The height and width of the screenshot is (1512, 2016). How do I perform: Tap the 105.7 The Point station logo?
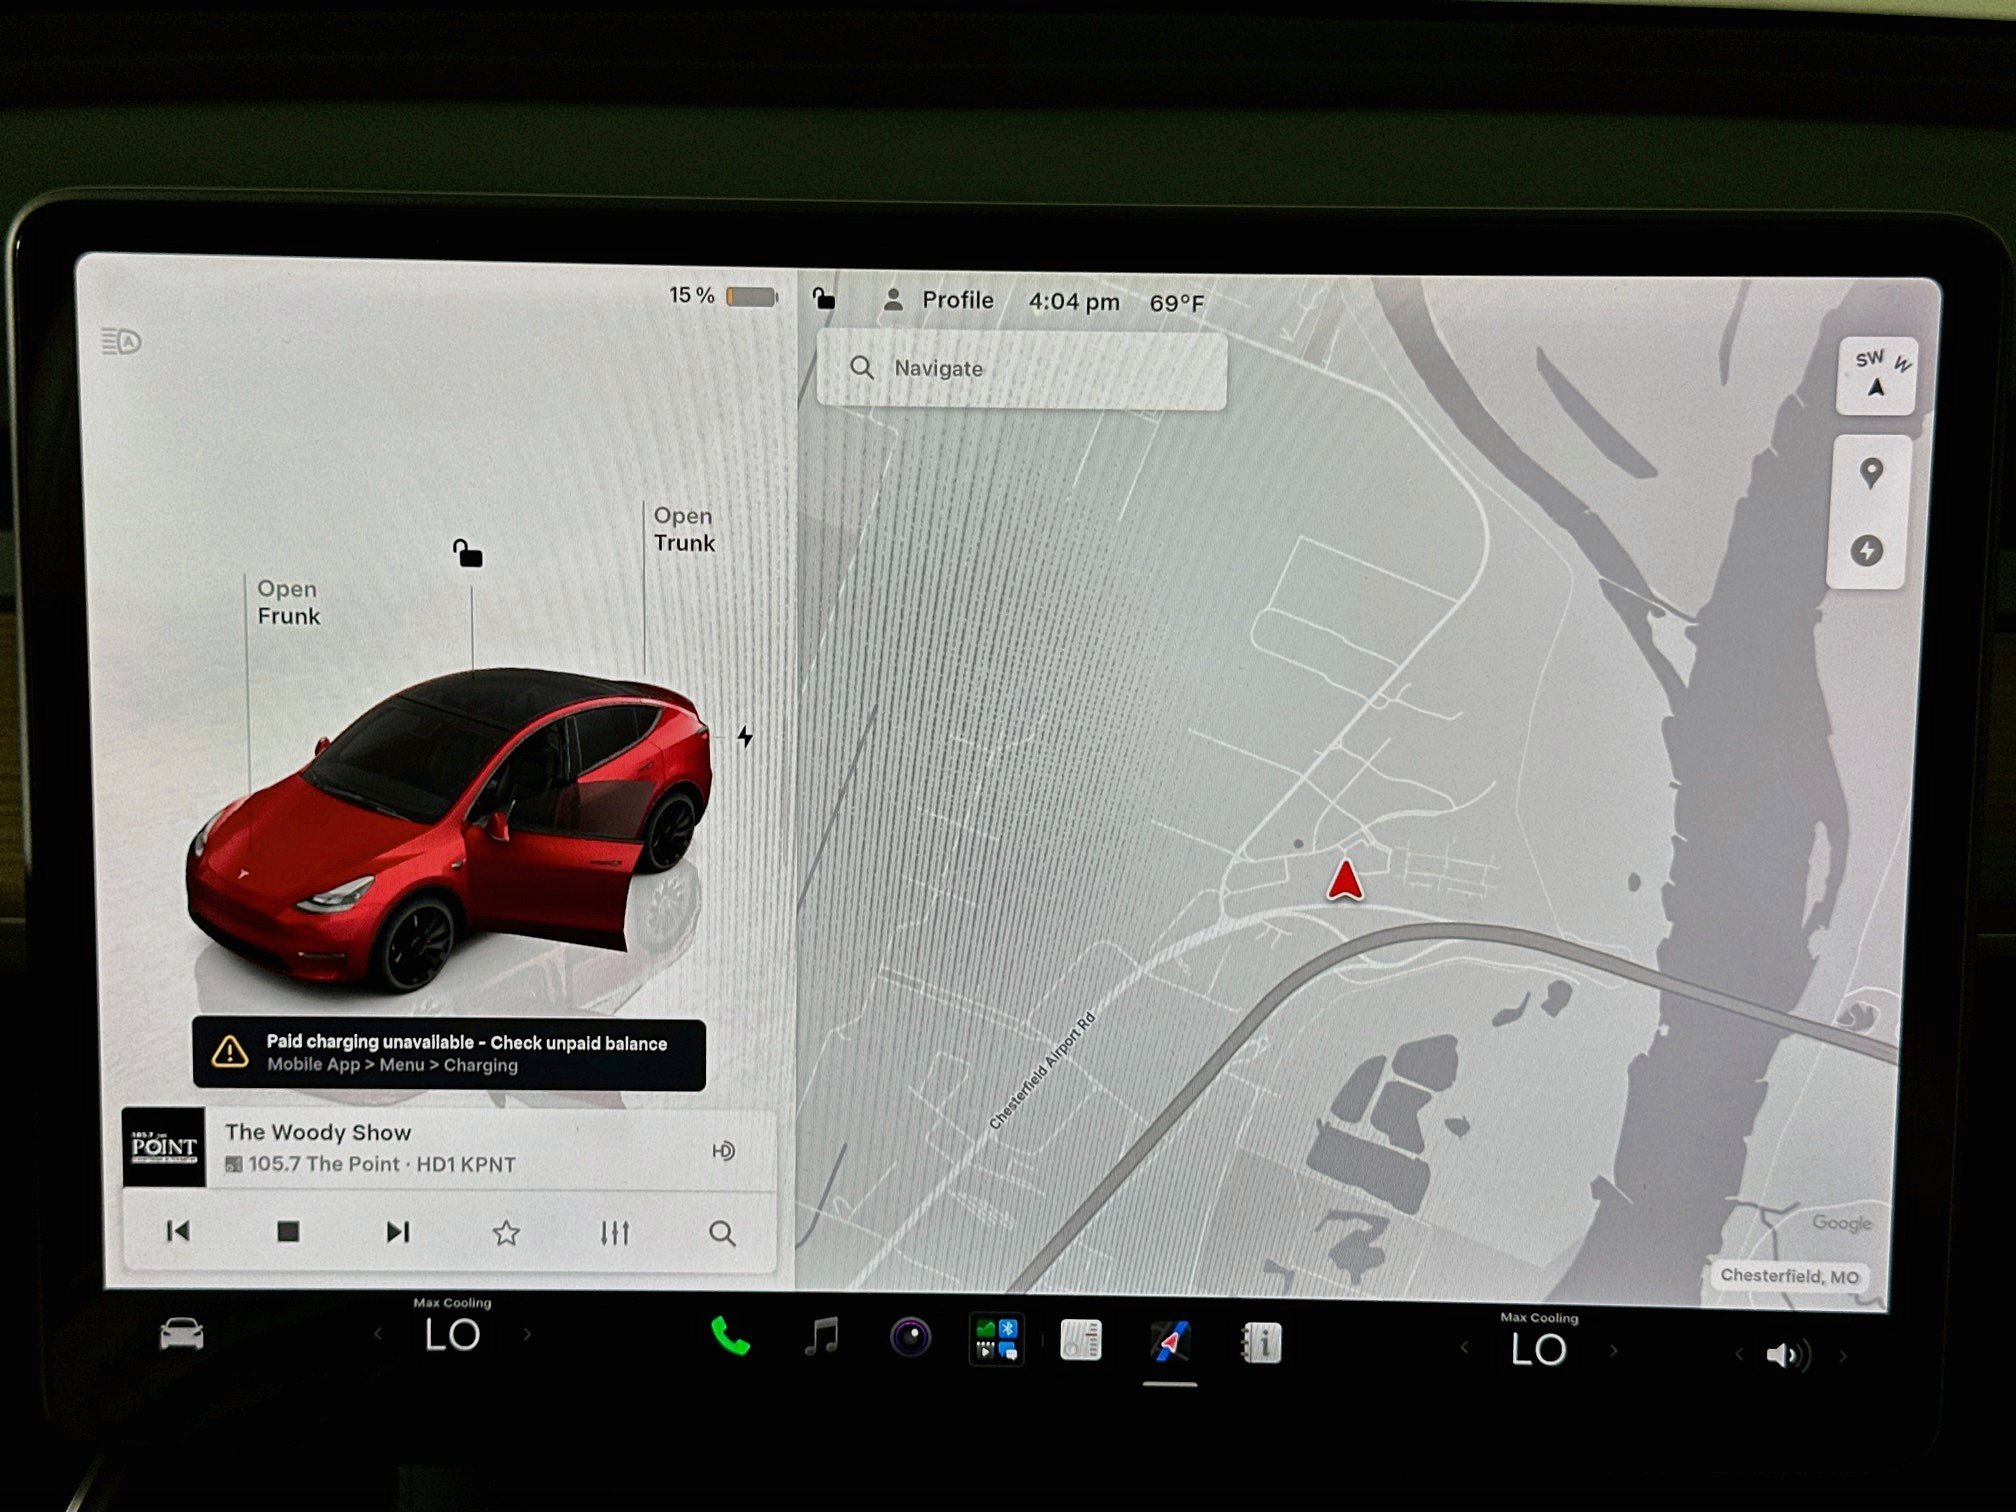tap(164, 1147)
